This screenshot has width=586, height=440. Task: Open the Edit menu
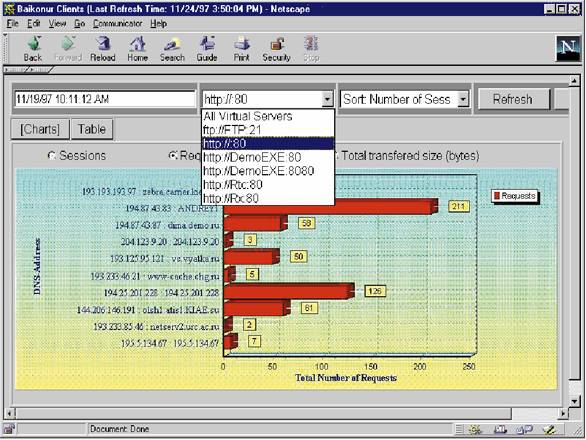[34, 24]
